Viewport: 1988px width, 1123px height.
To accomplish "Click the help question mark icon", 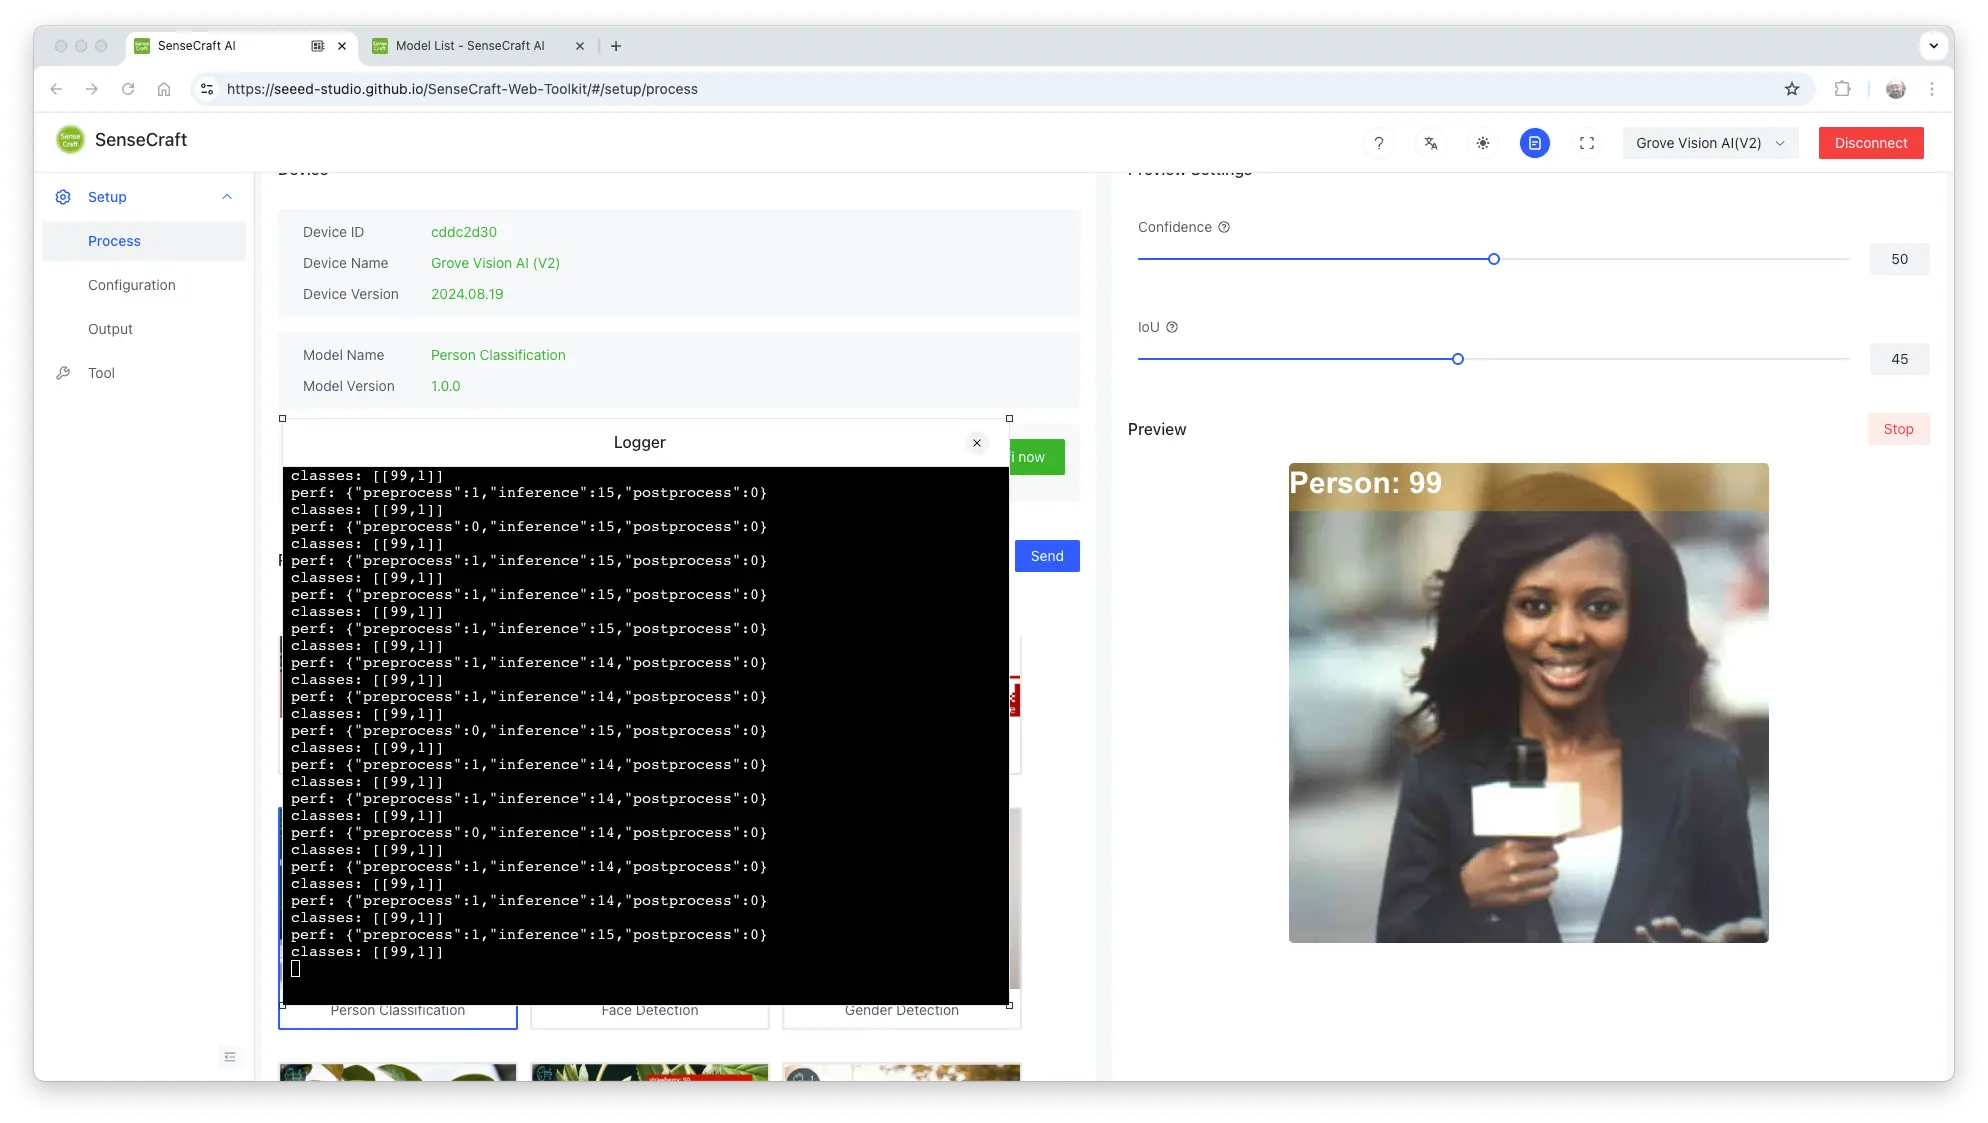I will (1378, 143).
